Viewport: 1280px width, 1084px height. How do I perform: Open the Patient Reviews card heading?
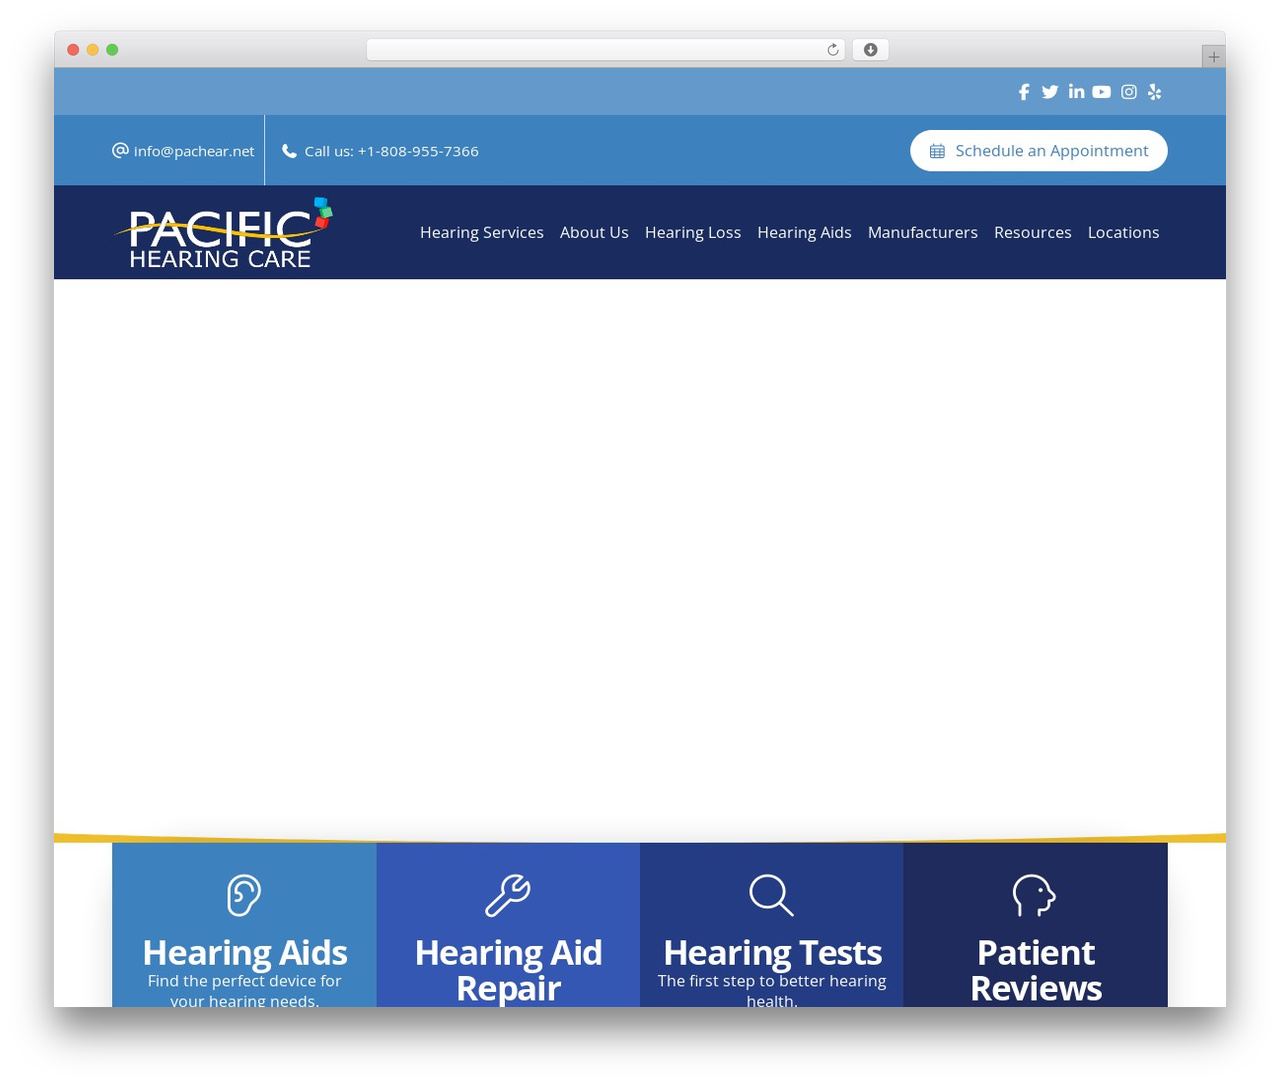click(1036, 970)
